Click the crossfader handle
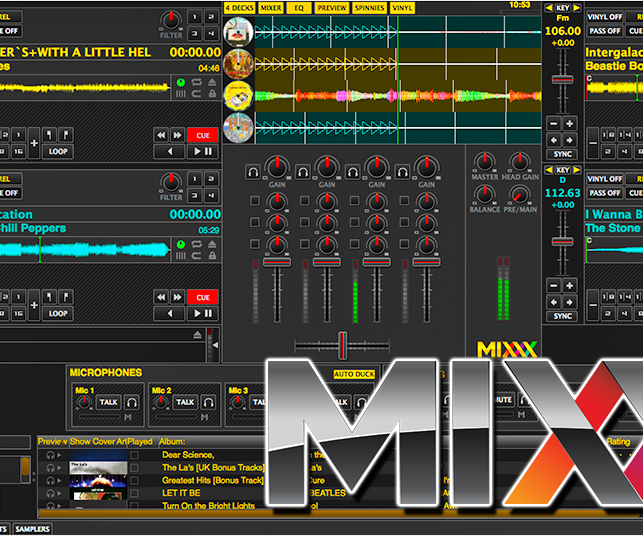The image size is (643, 536). pos(342,346)
